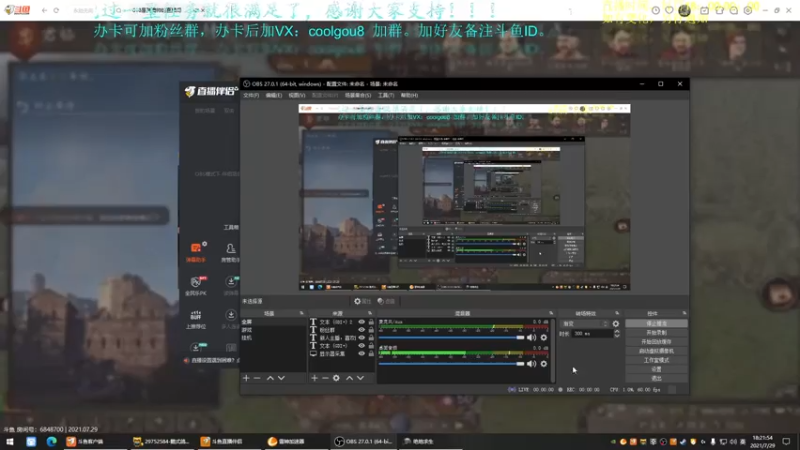
Task: Move scene down with arrow icon
Action: click(x=281, y=378)
